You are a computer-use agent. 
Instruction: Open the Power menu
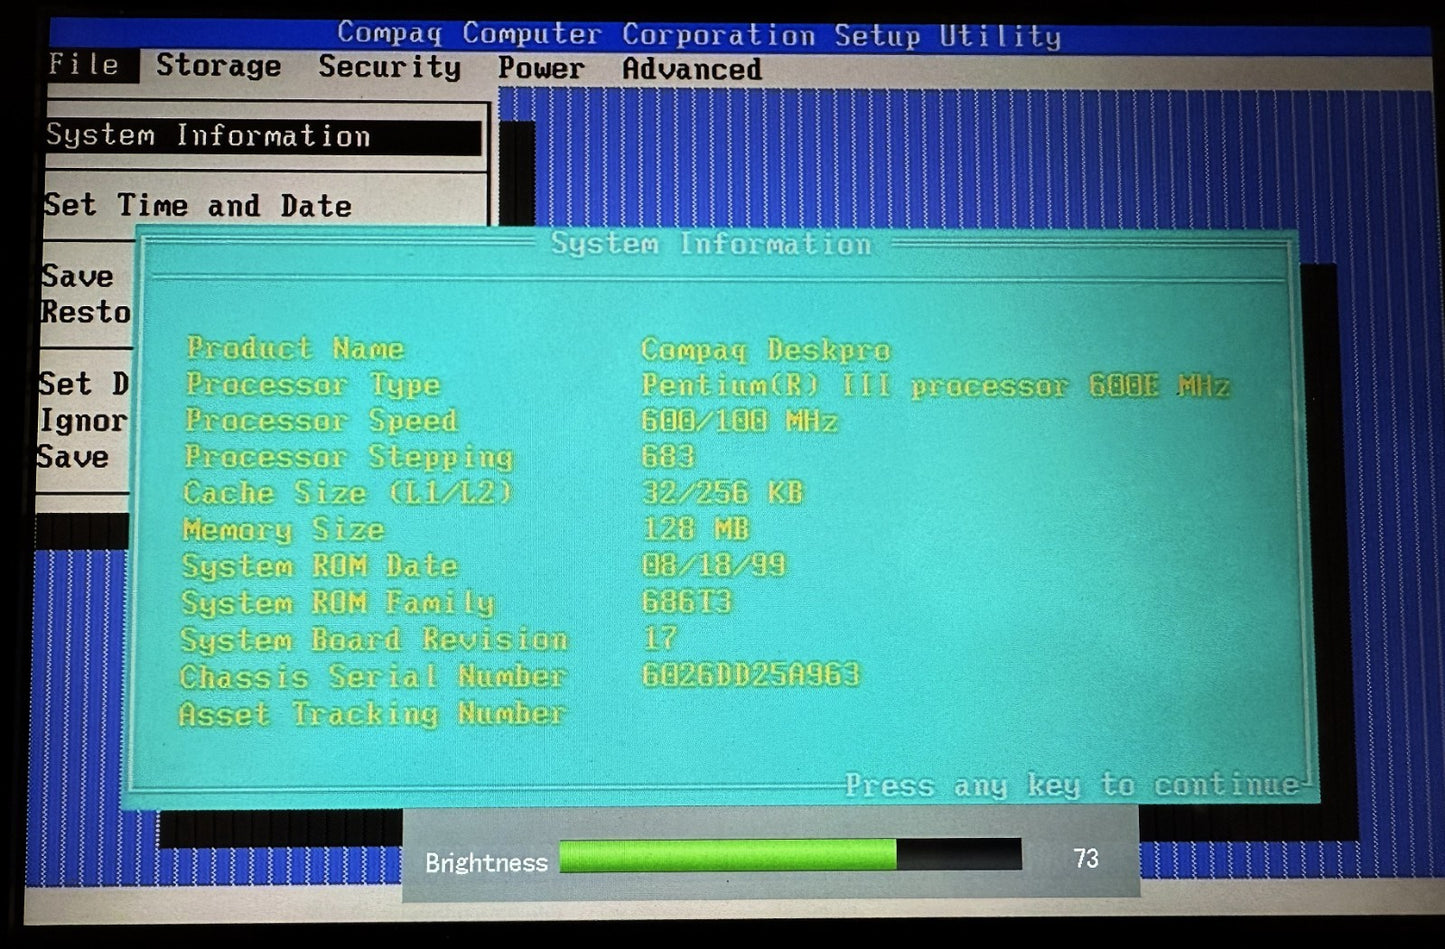(541, 68)
